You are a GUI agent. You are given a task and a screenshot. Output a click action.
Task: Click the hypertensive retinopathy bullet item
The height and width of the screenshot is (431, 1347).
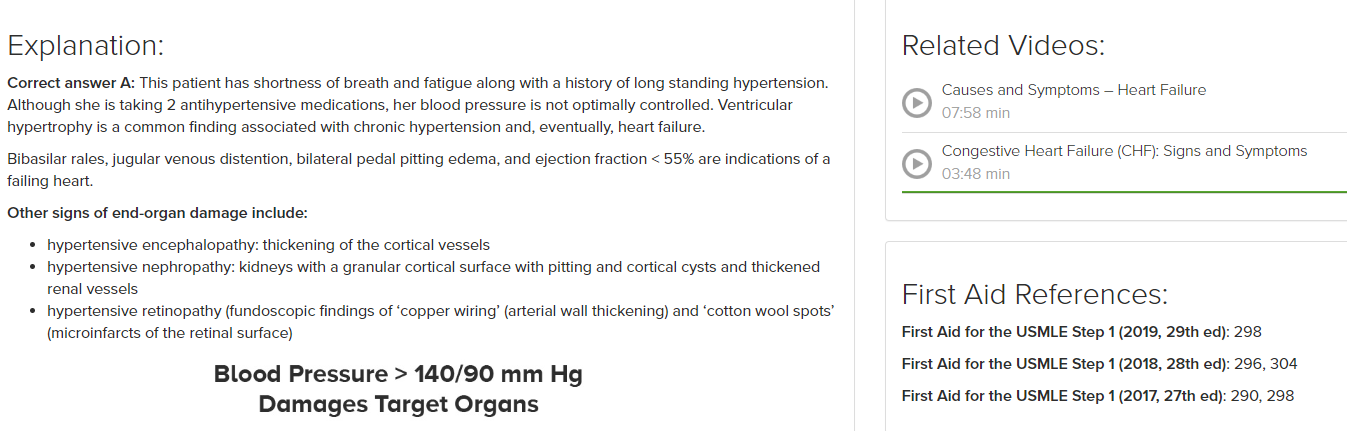tap(441, 322)
